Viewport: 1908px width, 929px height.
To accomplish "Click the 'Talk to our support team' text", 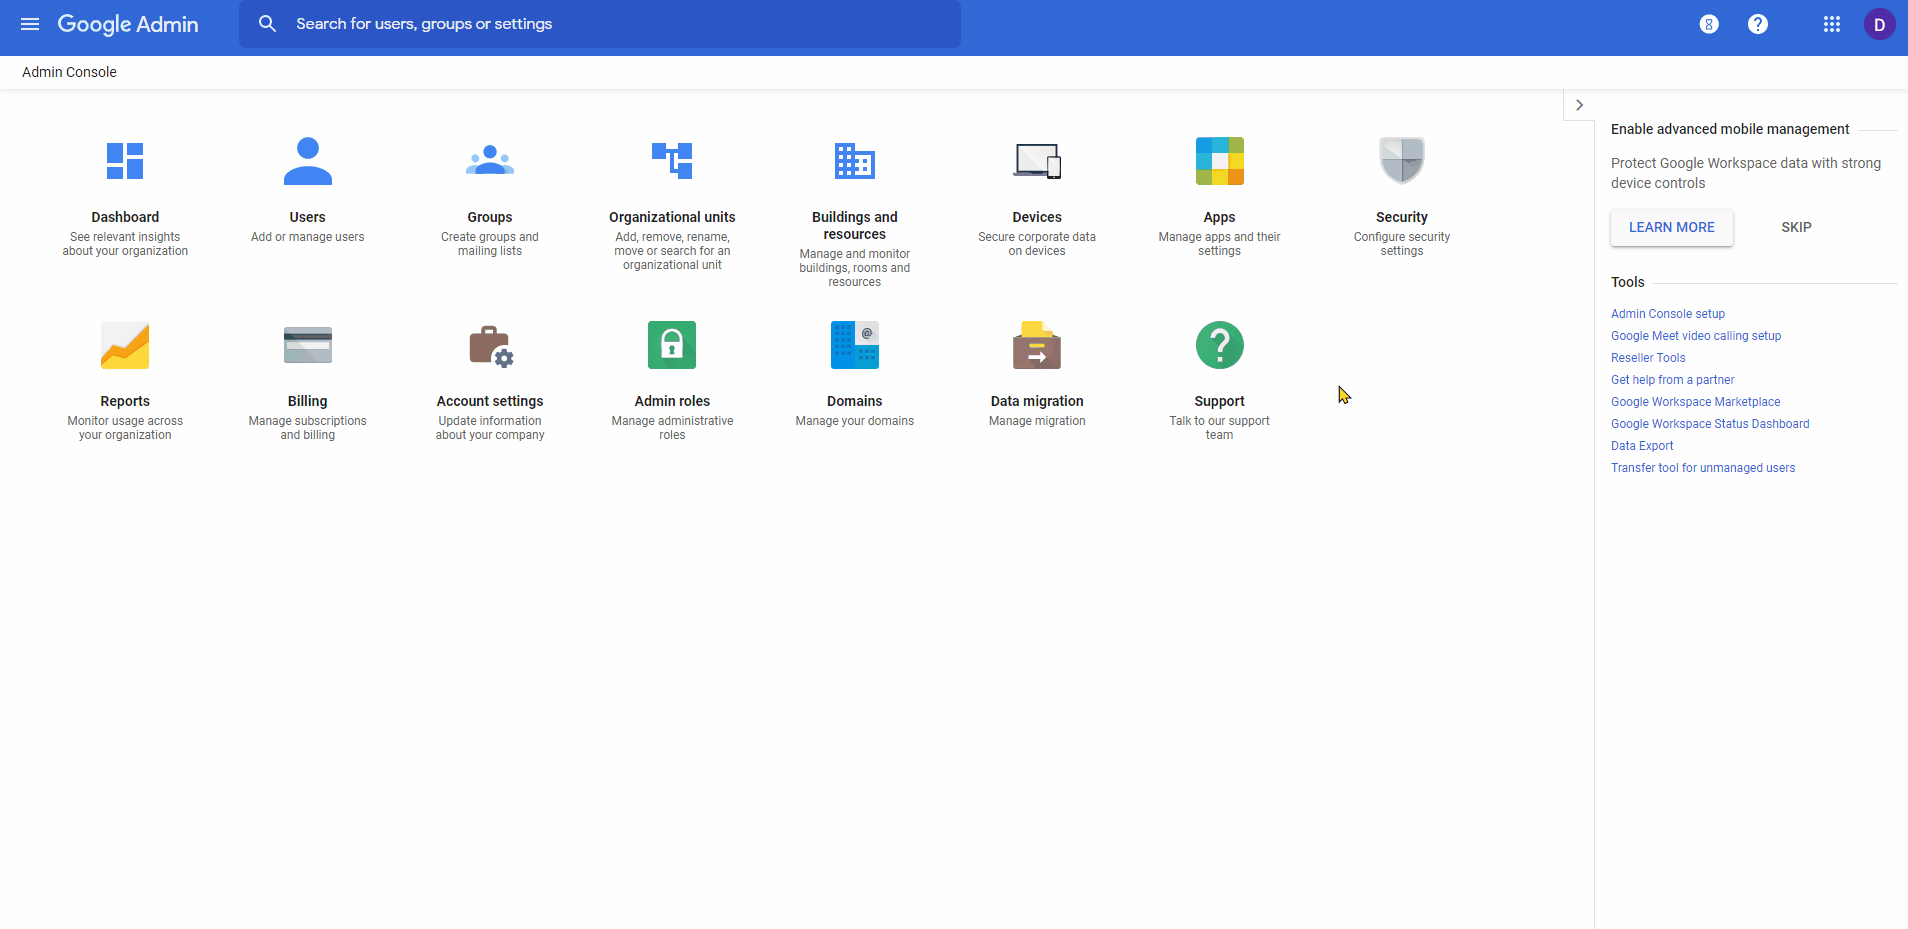I will point(1220,428).
